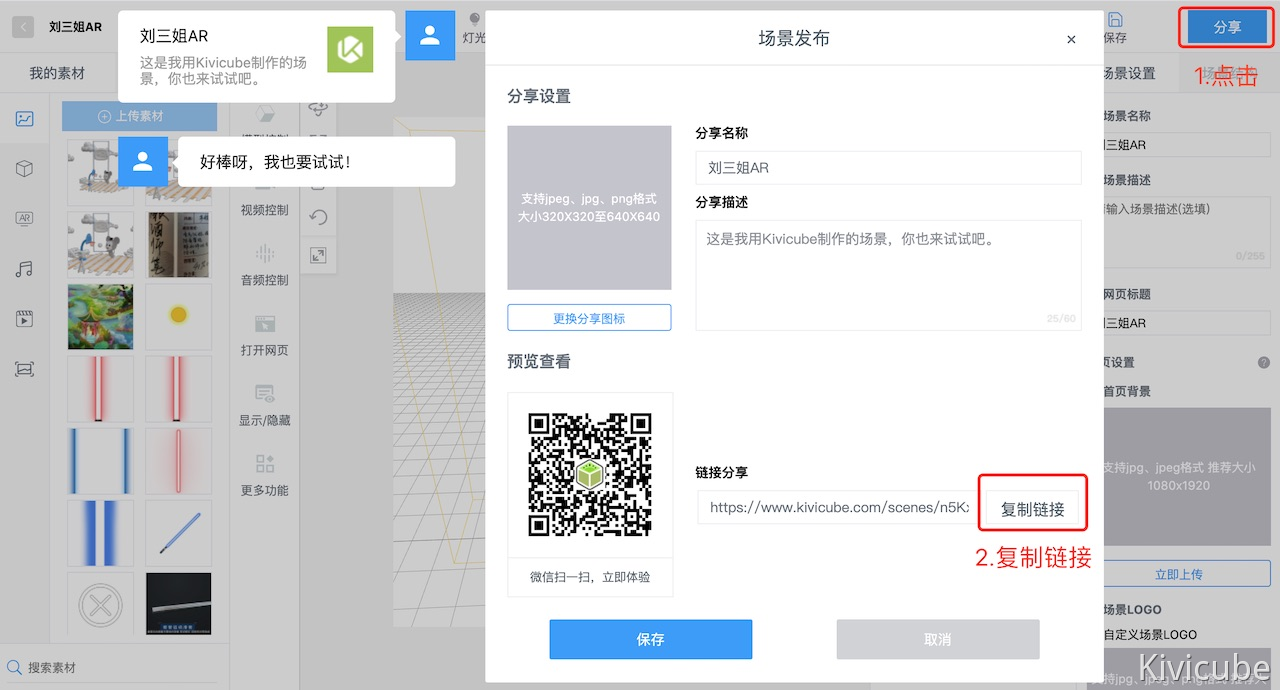The width and height of the screenshot is (1280, 690).
Task: Click the 场景描述 description box in the right panel
Action: coord(1184,231)
